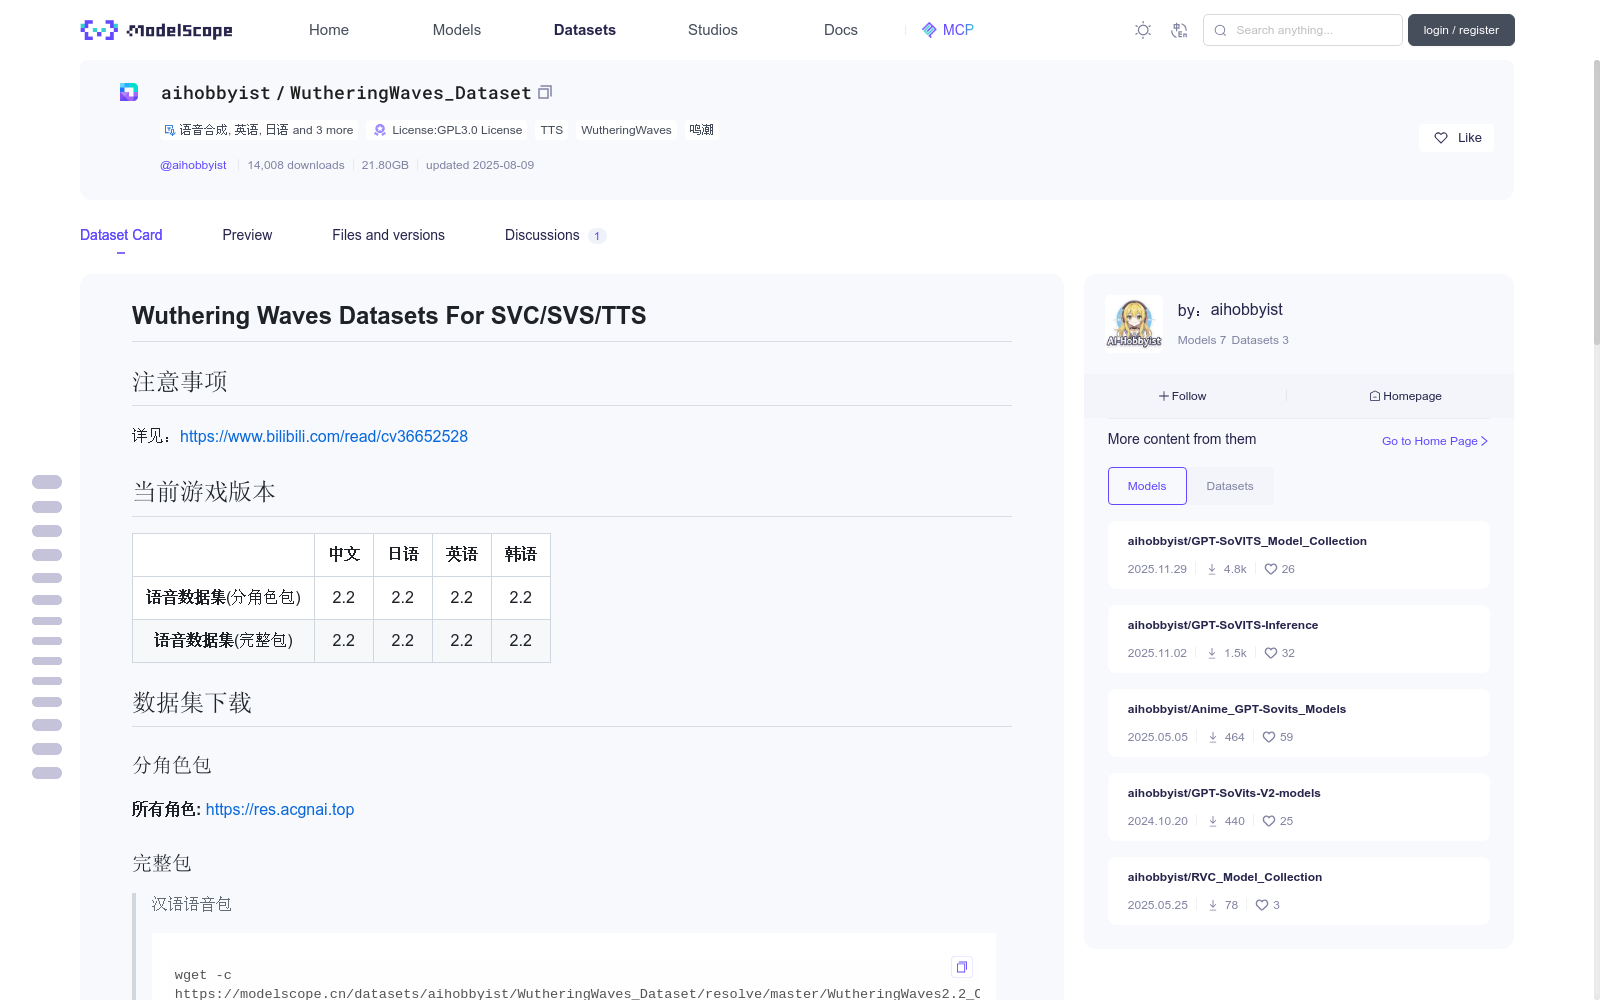The image size is (1600, 1000).
Task: Open aihobbyist/GPT-SoVITS_Model_Collection card
Action: pos(1299,555)
